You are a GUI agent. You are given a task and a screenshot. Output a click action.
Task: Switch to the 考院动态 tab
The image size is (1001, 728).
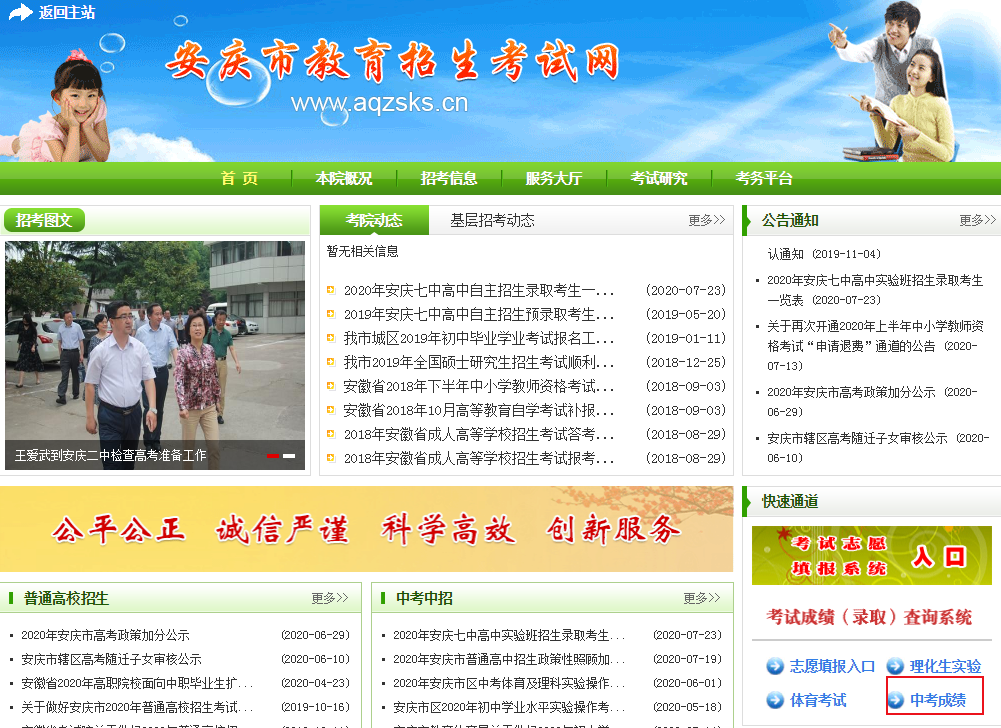(x=374, y=220)
